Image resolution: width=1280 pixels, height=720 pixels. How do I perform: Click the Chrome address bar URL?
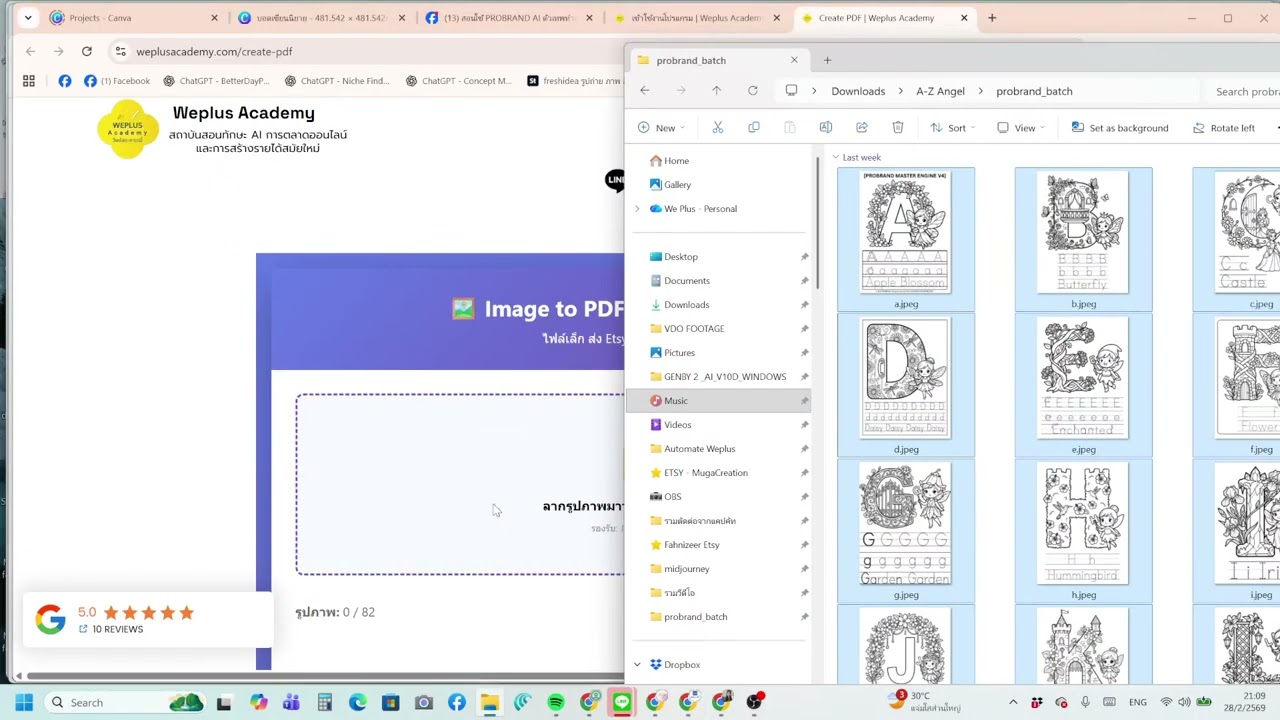(214, 51)
